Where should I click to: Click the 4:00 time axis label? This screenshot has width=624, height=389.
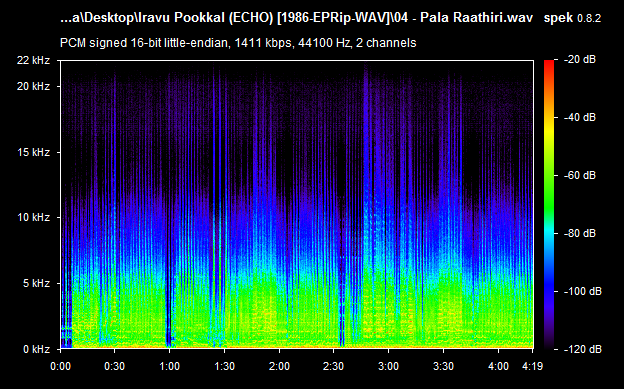pyautogui.click(x=498, y=366)
